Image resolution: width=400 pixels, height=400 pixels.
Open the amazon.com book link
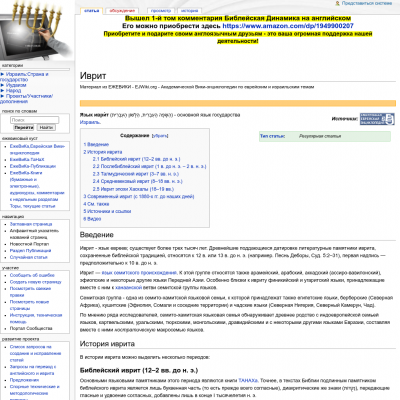coord(288,26)
